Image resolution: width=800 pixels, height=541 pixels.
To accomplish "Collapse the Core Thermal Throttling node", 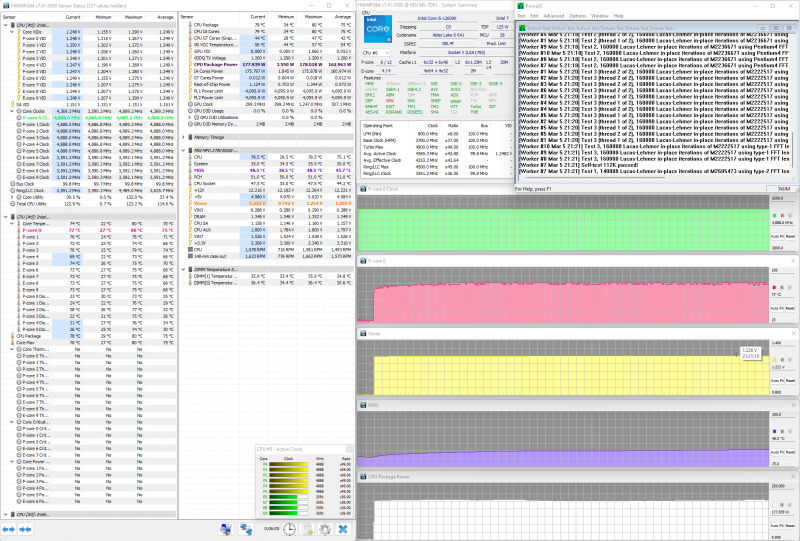I will [x=12, y=350].
